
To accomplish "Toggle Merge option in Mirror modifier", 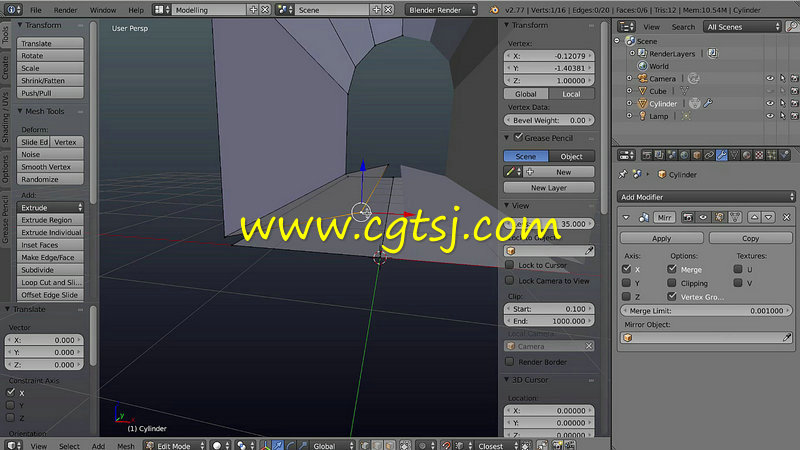I will point(671,269).
